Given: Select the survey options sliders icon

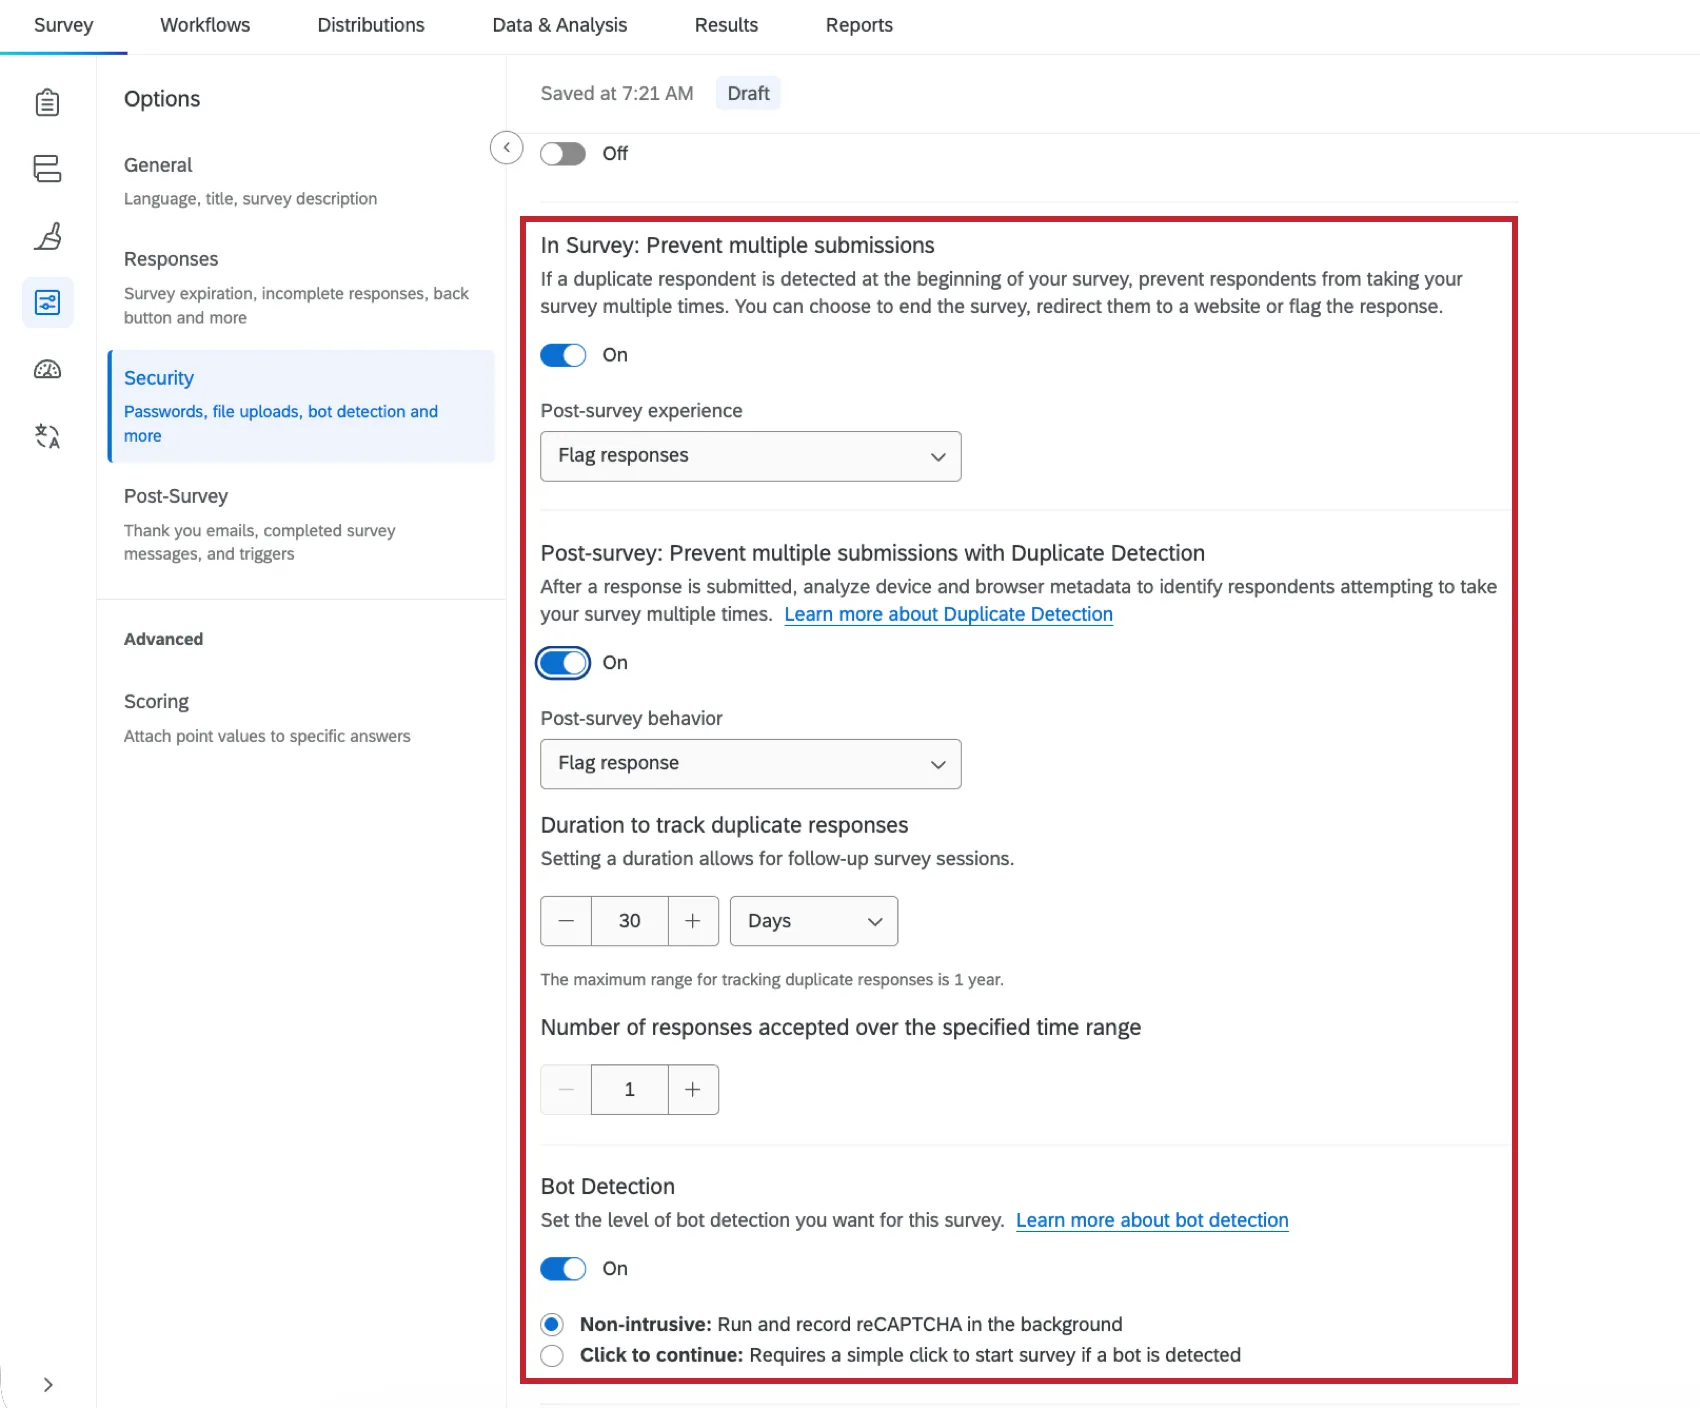Looking at the screenshot, I should pos(47,302).
